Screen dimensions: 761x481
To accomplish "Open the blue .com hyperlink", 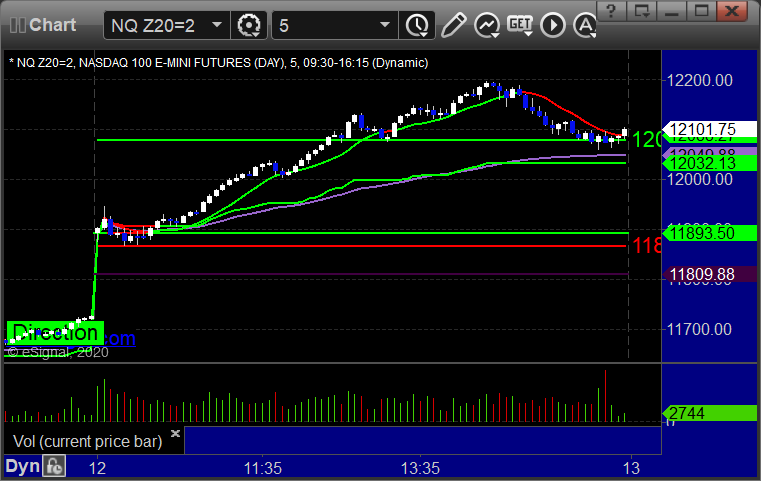I will (120, 338).
